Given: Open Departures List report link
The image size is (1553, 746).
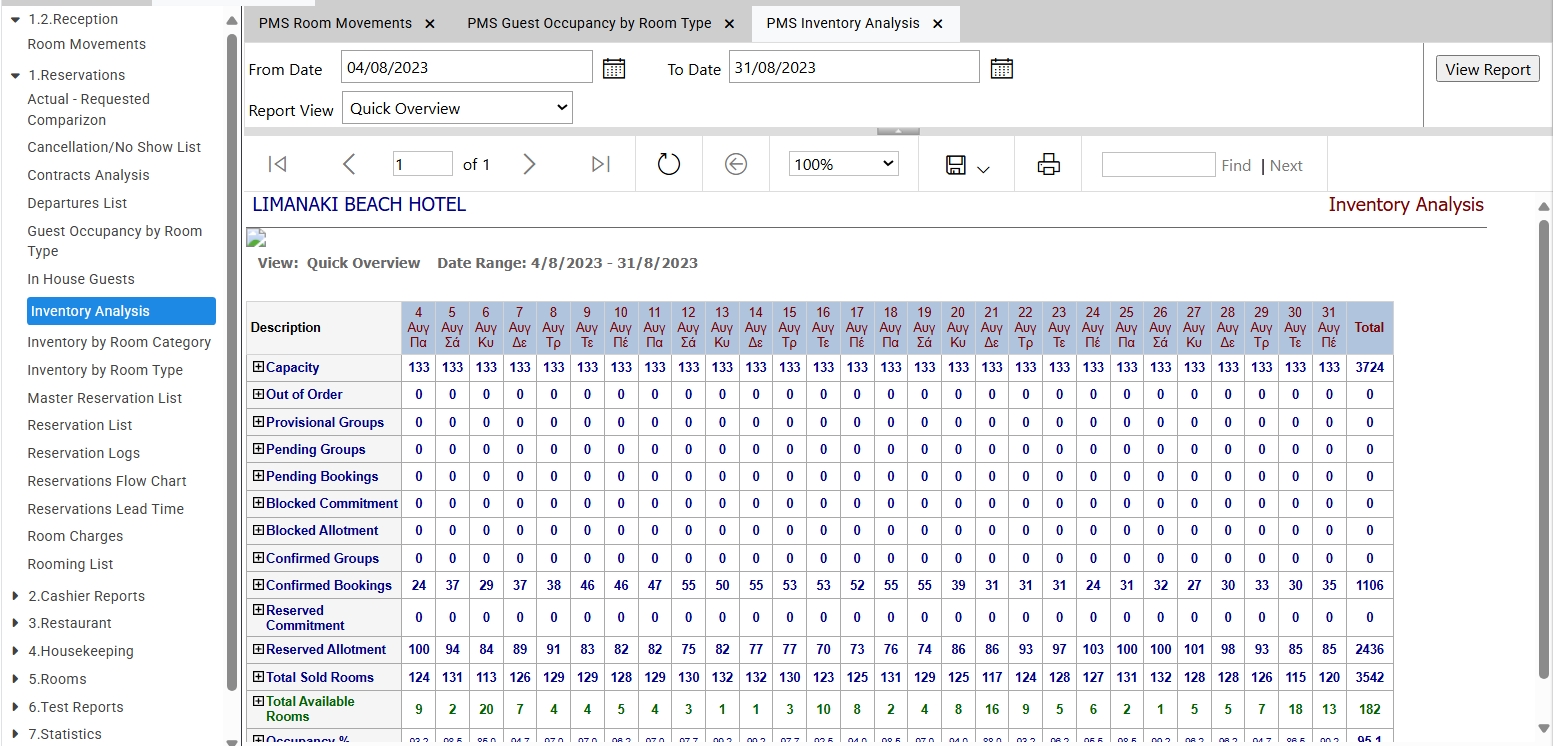Looking at the screenshot, I should click(x=77, y=203).
